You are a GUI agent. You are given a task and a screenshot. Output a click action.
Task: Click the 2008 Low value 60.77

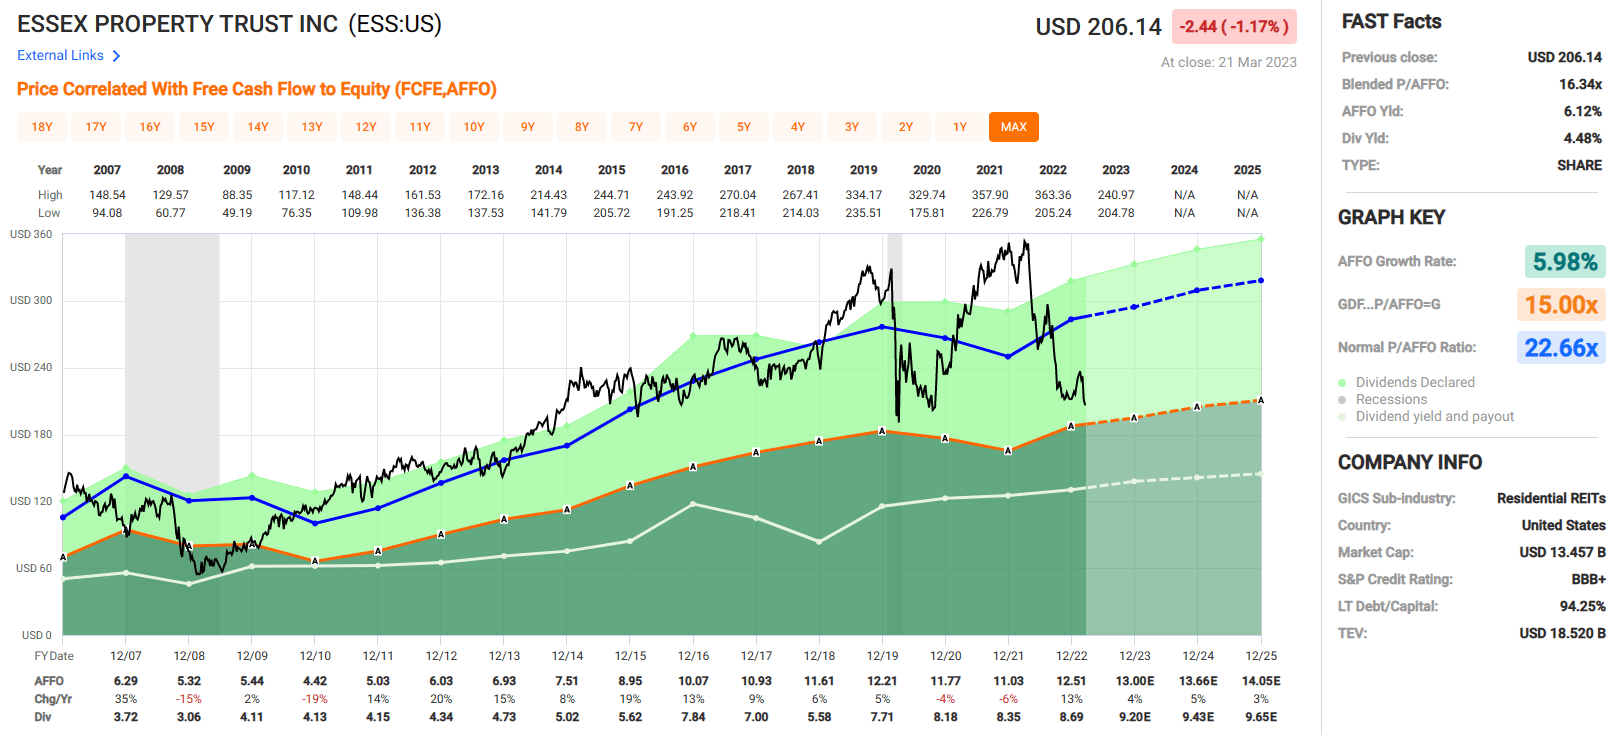tap(170, 213)
